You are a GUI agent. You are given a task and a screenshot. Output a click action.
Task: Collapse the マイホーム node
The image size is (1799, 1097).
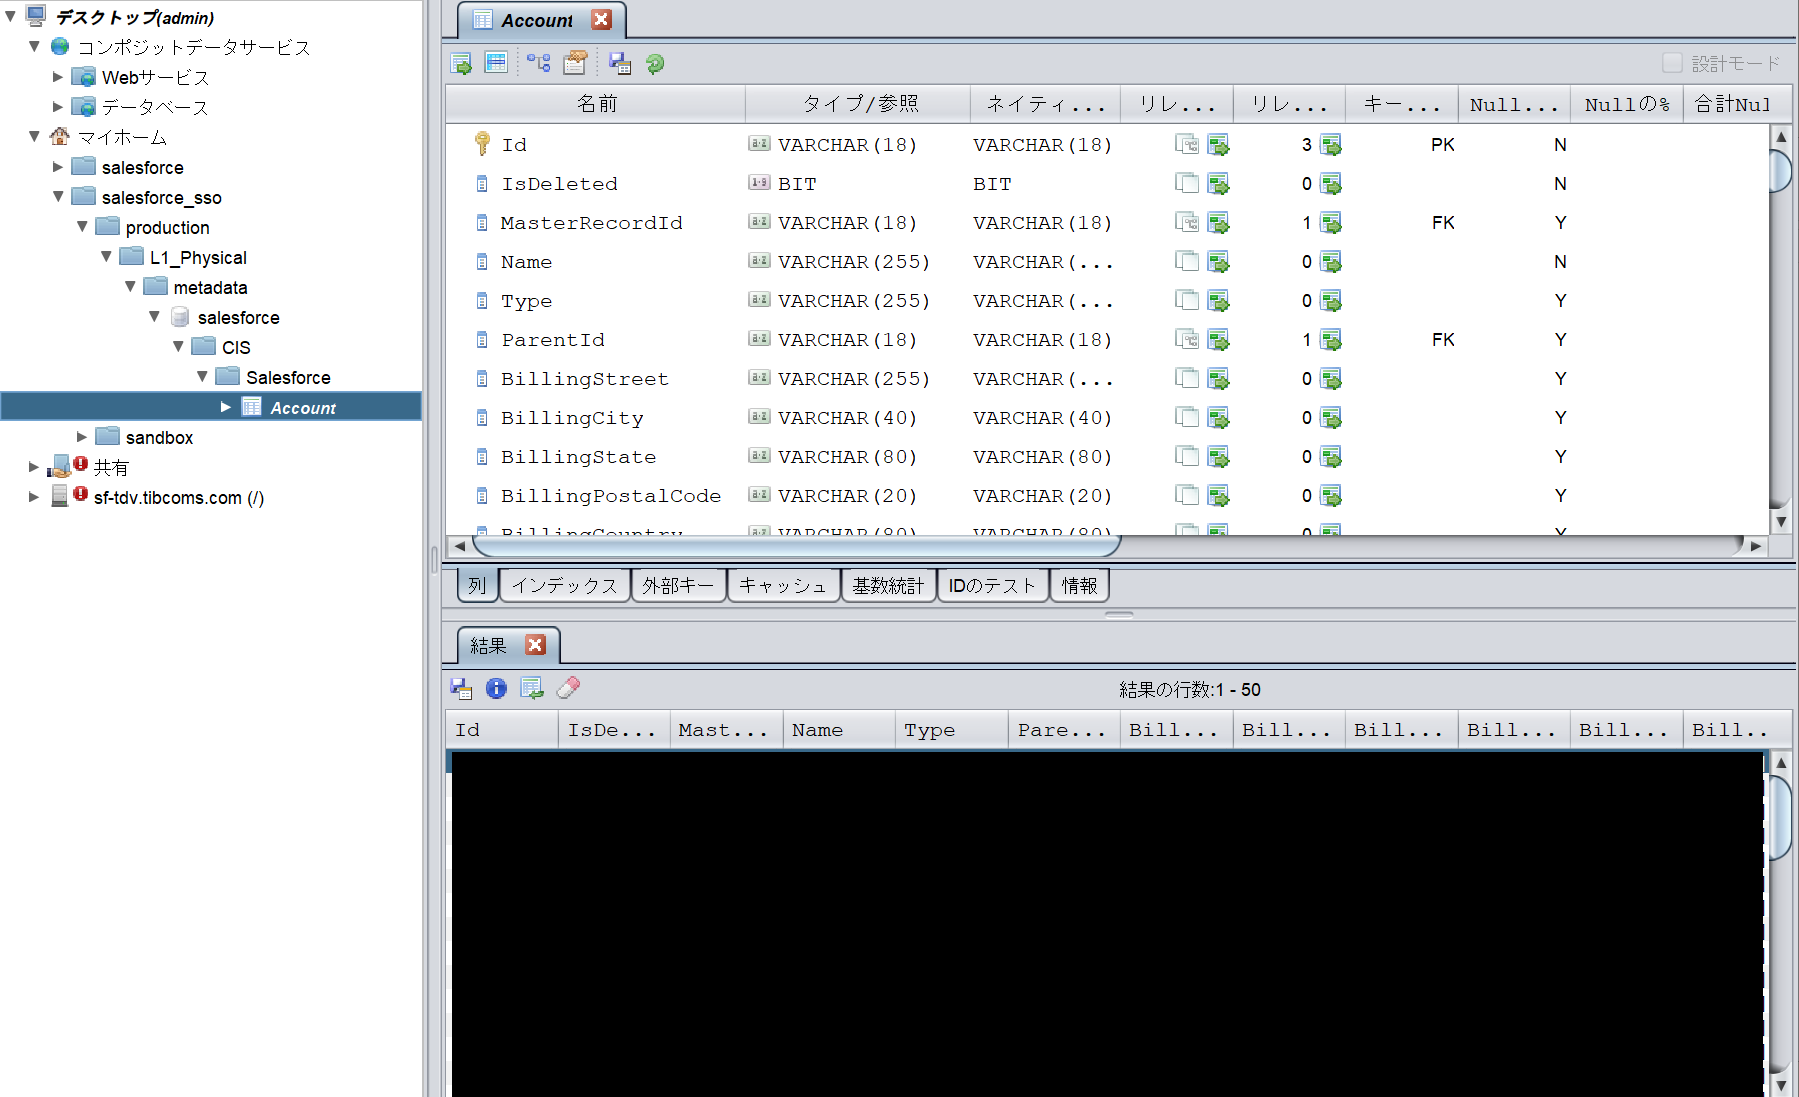pyautogui.click(x=34, y=136)
